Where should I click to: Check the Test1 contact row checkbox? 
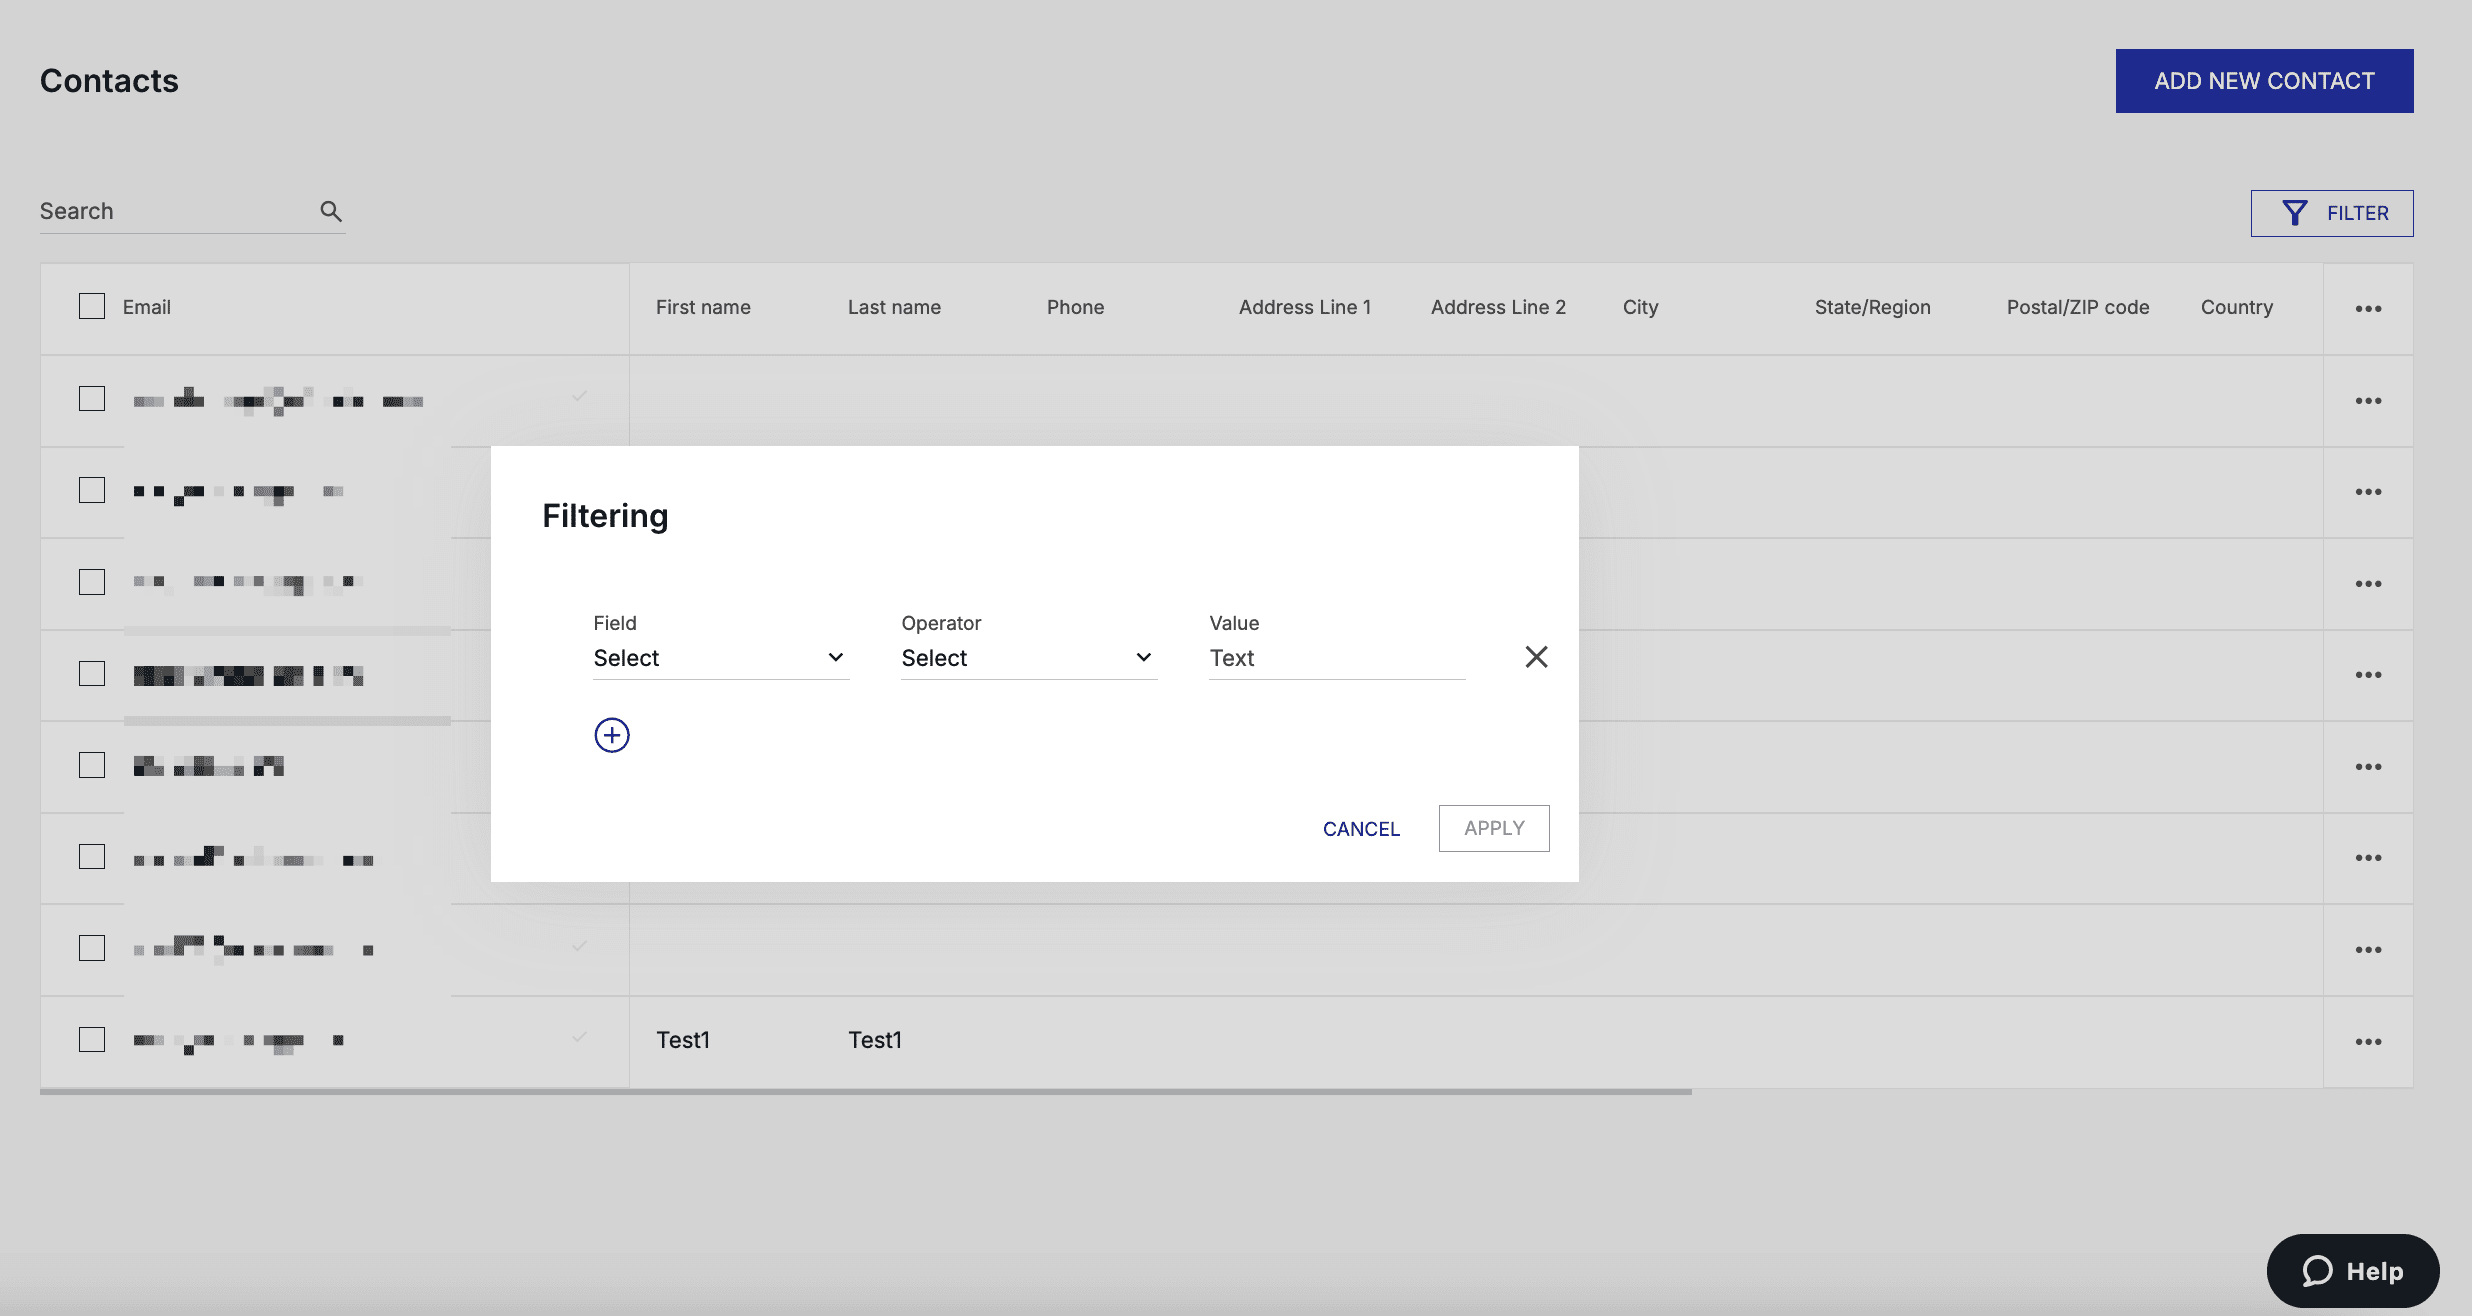coord(92,1039)
